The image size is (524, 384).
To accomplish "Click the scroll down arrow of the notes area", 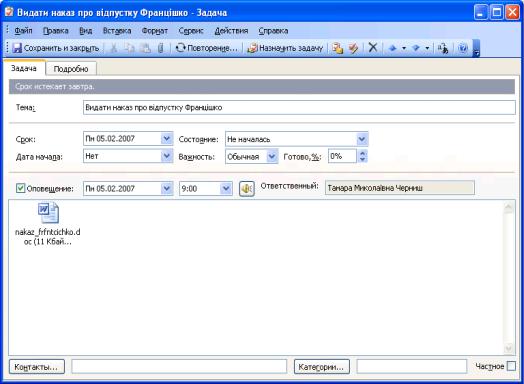I will [x=509, y=348].
